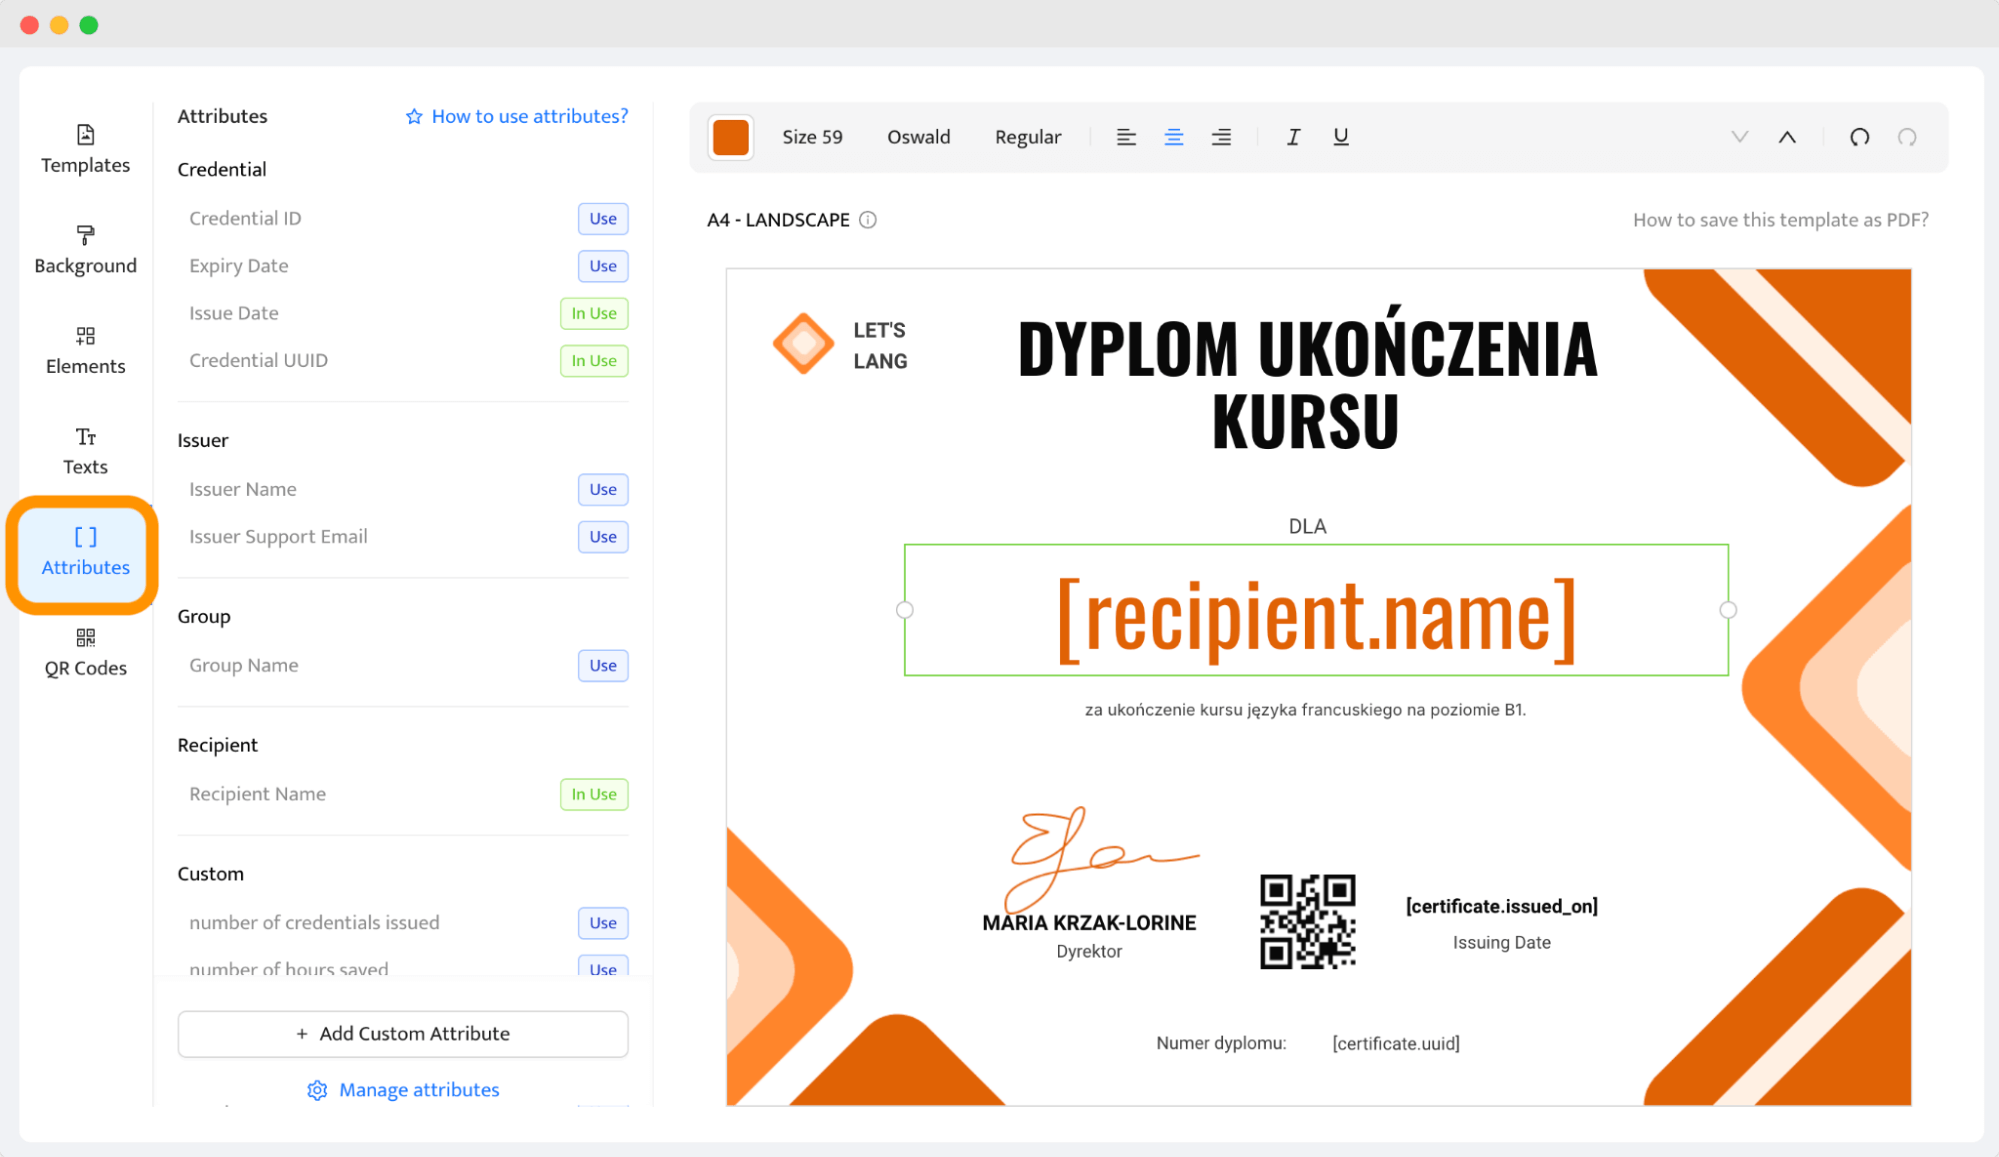Open the QR Codes sidebar panel
The image size is (1999, 1157).
click(85, 653)
